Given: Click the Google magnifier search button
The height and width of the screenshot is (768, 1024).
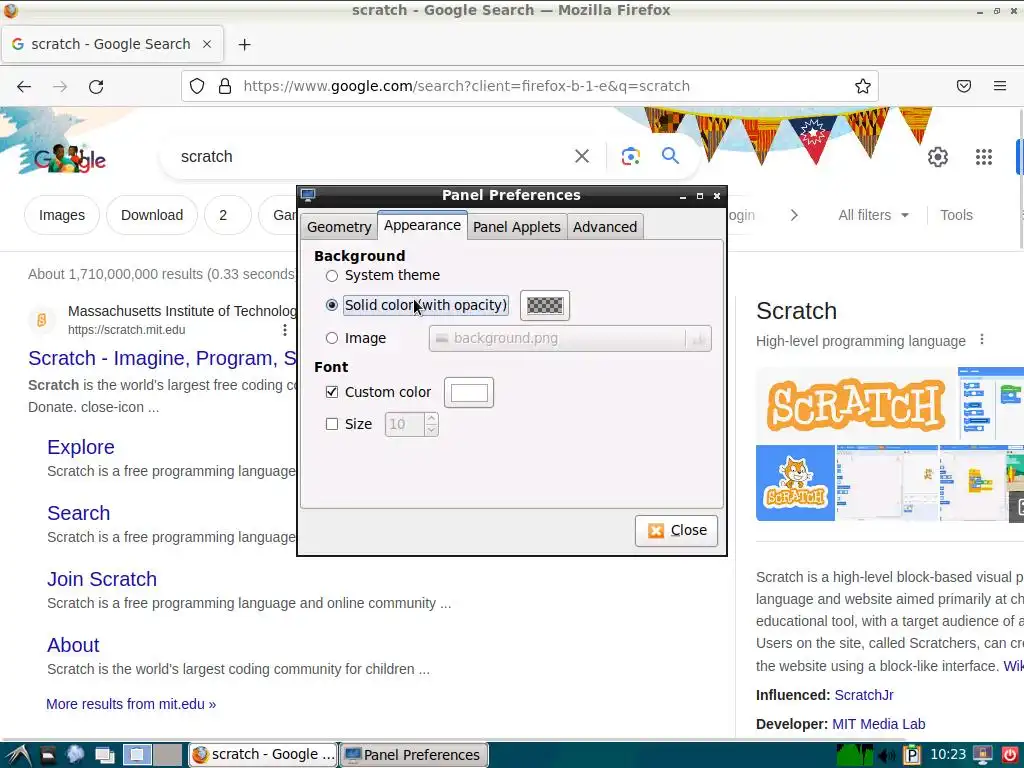Looking at the screenshot, I should [670, 156].
